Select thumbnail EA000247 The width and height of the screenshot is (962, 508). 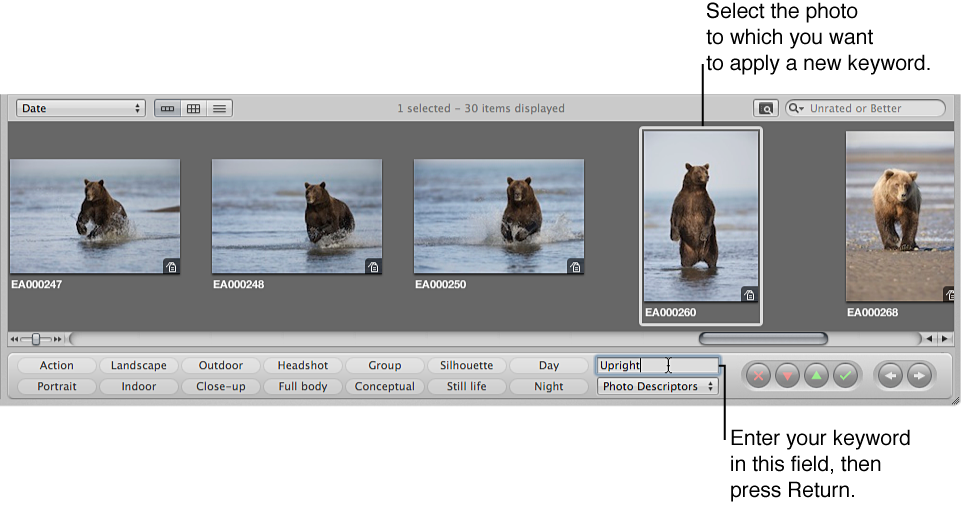(x=95, y=216)
